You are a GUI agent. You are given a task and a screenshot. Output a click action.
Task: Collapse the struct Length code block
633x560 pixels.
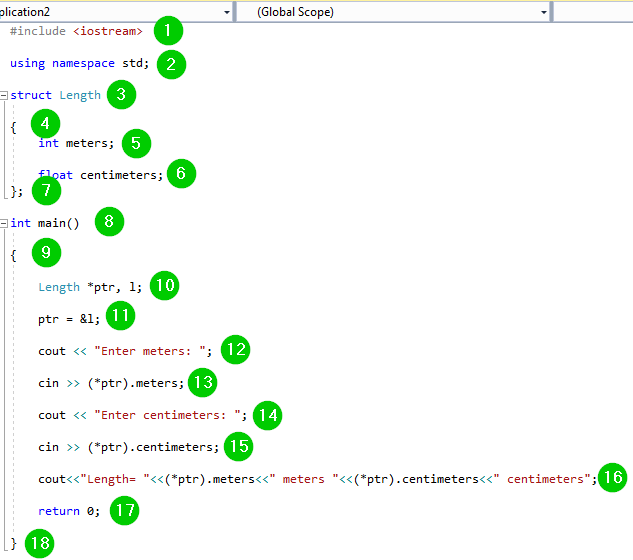pos(5,96)
